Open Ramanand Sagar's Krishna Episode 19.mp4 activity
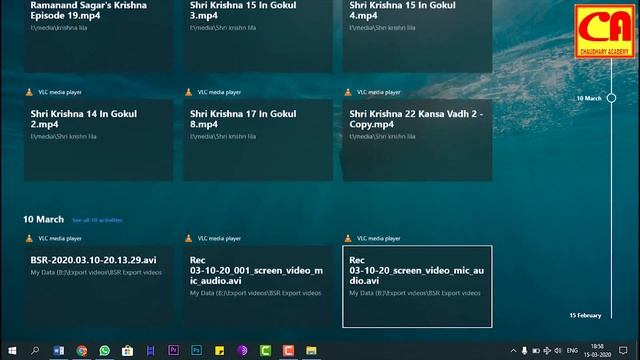 coord(98,36)
